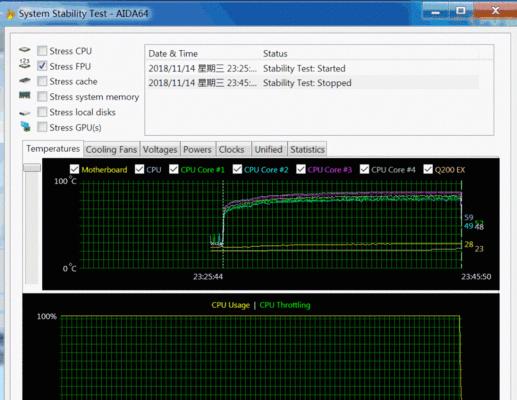
Task: Click the 28 temperature value on the graph
Action: tap(469, 244)
